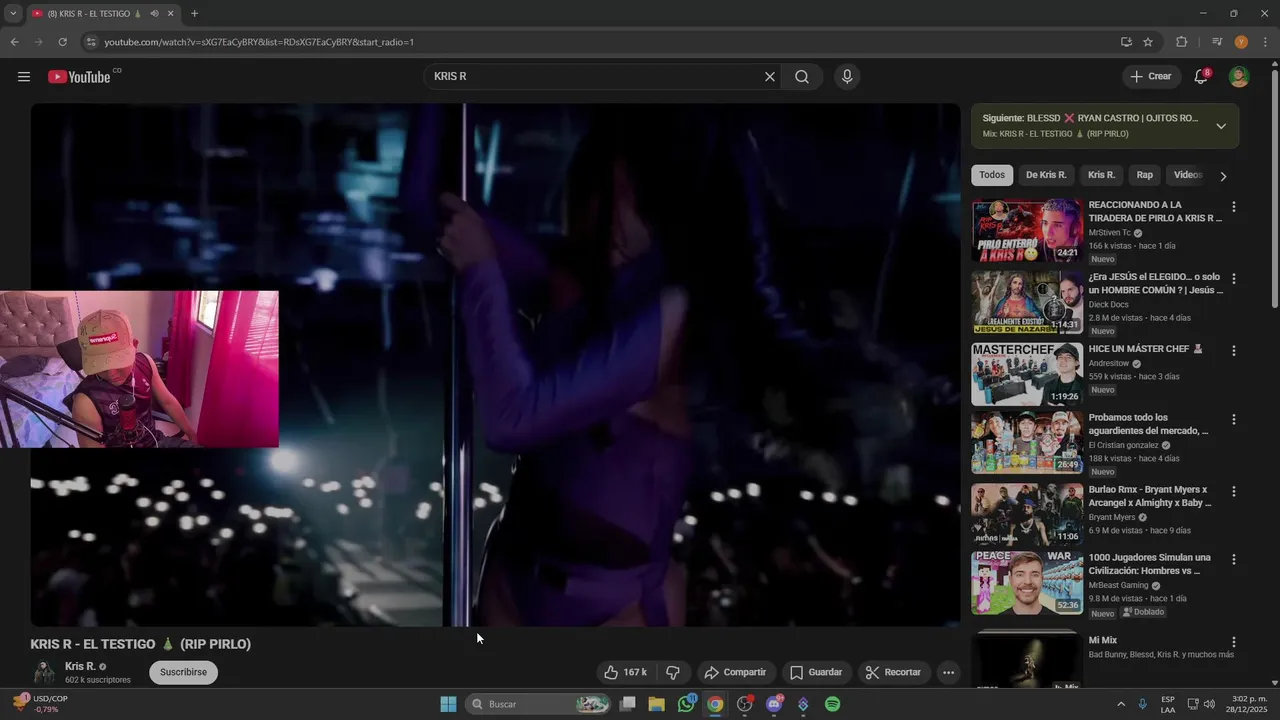This screenshot has width=1280, height=720.
Task: Reload the page with the refresh icon
Action: (62, 42)
